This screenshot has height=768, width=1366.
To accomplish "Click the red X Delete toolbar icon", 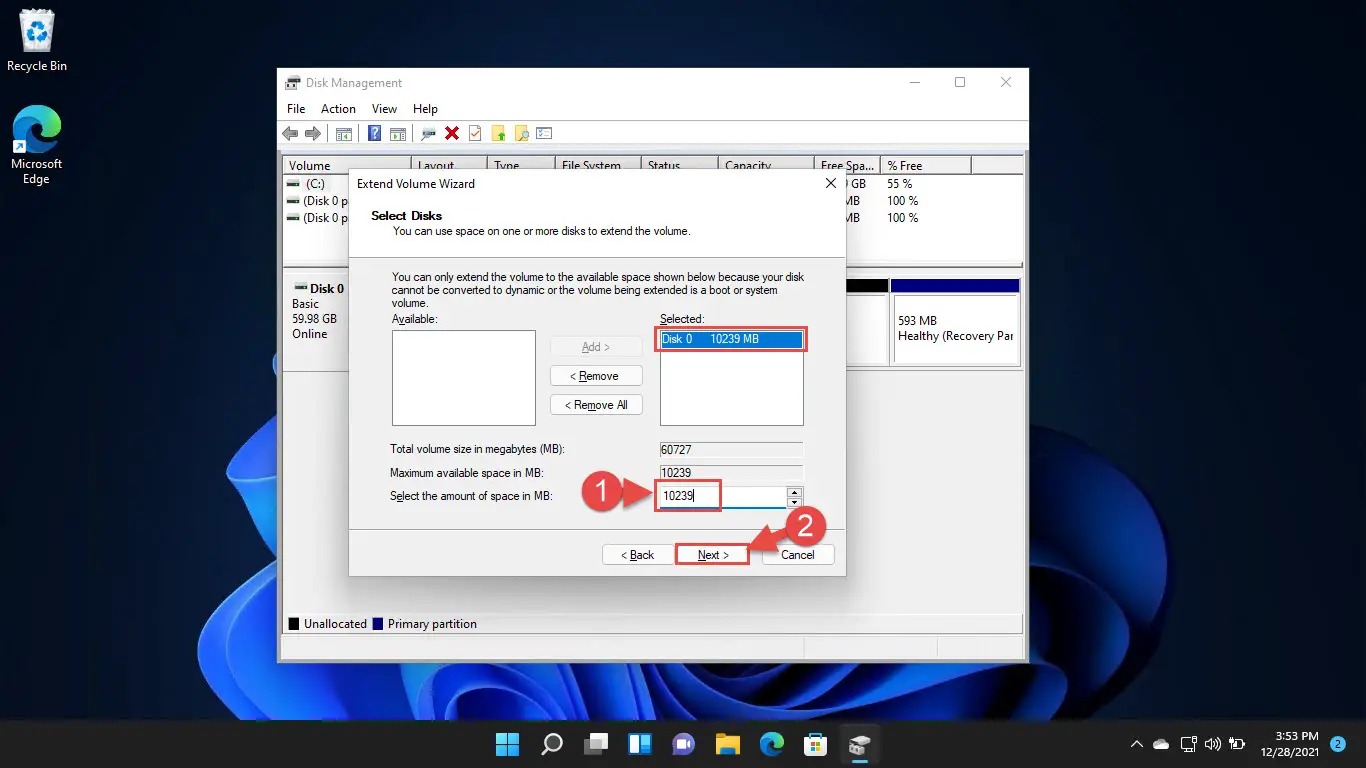I will pos(452,134).
